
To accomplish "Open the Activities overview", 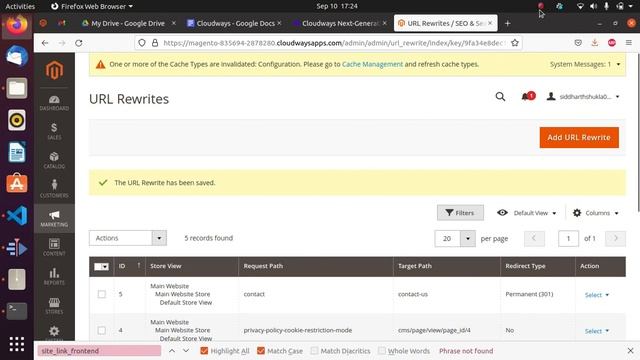I will point(20,6).
